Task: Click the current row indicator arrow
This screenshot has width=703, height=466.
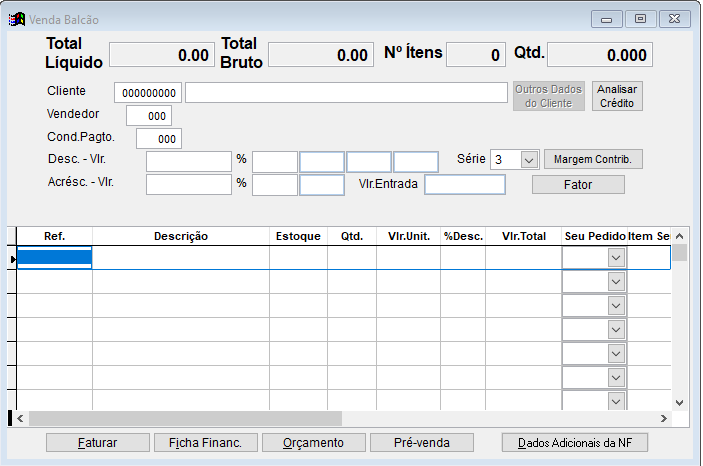Action: (x=12, y=259)
